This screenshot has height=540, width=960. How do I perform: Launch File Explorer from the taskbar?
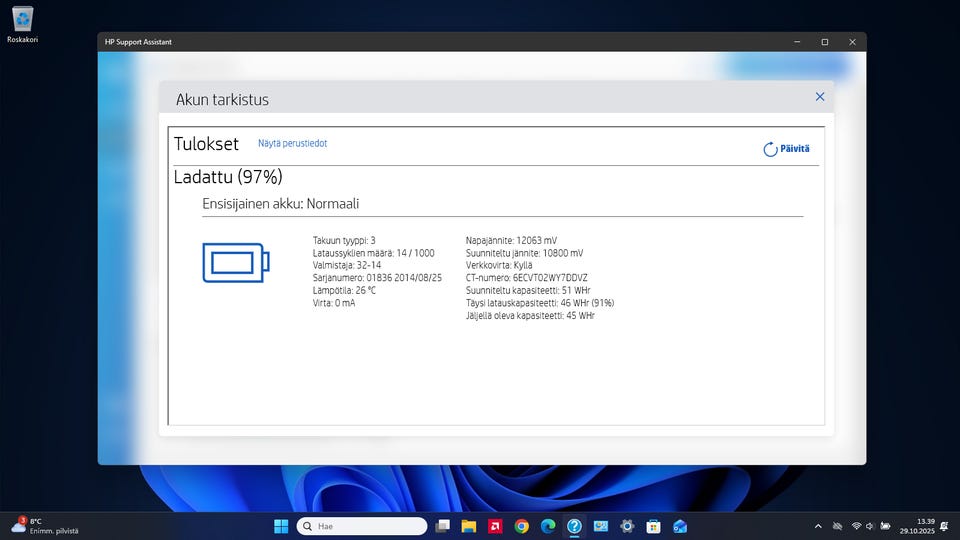pyautogui.click(x=469, y=526)
